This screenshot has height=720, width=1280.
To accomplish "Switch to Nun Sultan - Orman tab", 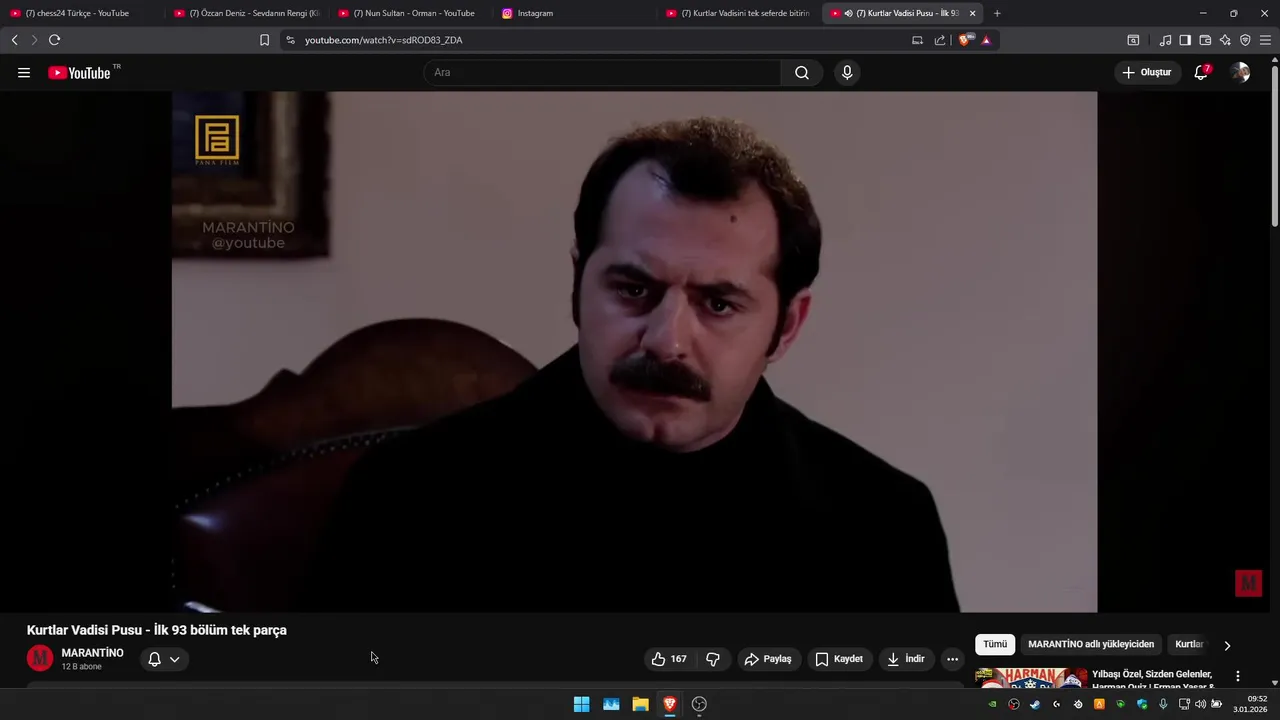I will 410,13.
